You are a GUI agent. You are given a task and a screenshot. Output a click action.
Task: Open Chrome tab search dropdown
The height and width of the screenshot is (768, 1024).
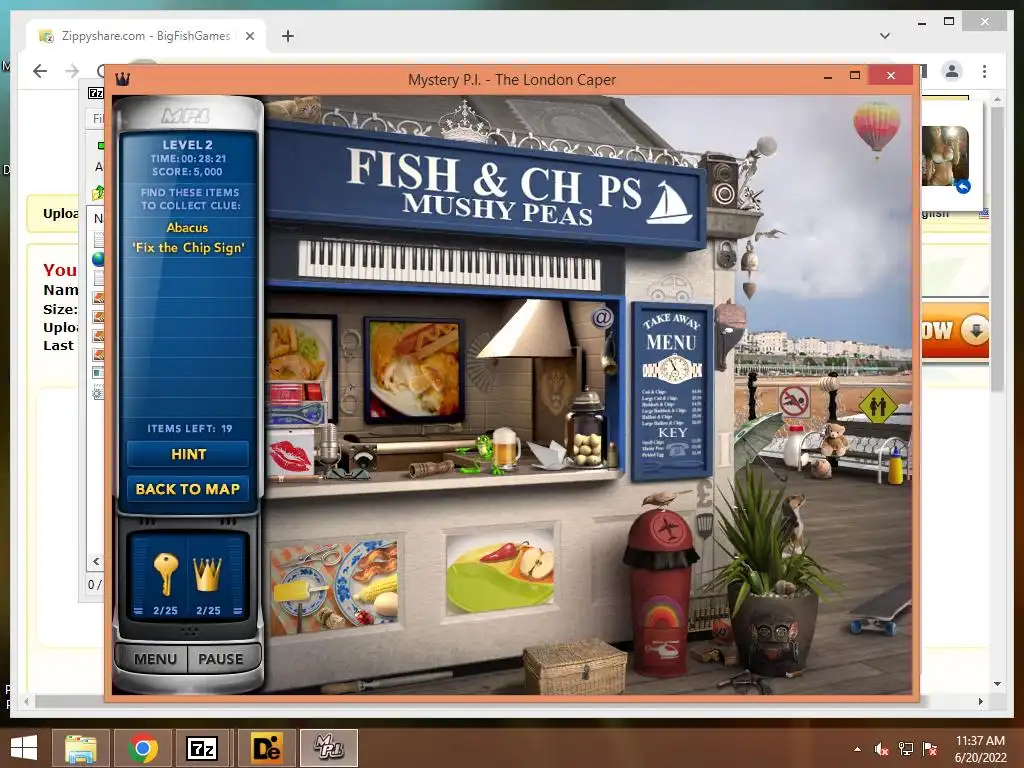(x=884, y=36)
